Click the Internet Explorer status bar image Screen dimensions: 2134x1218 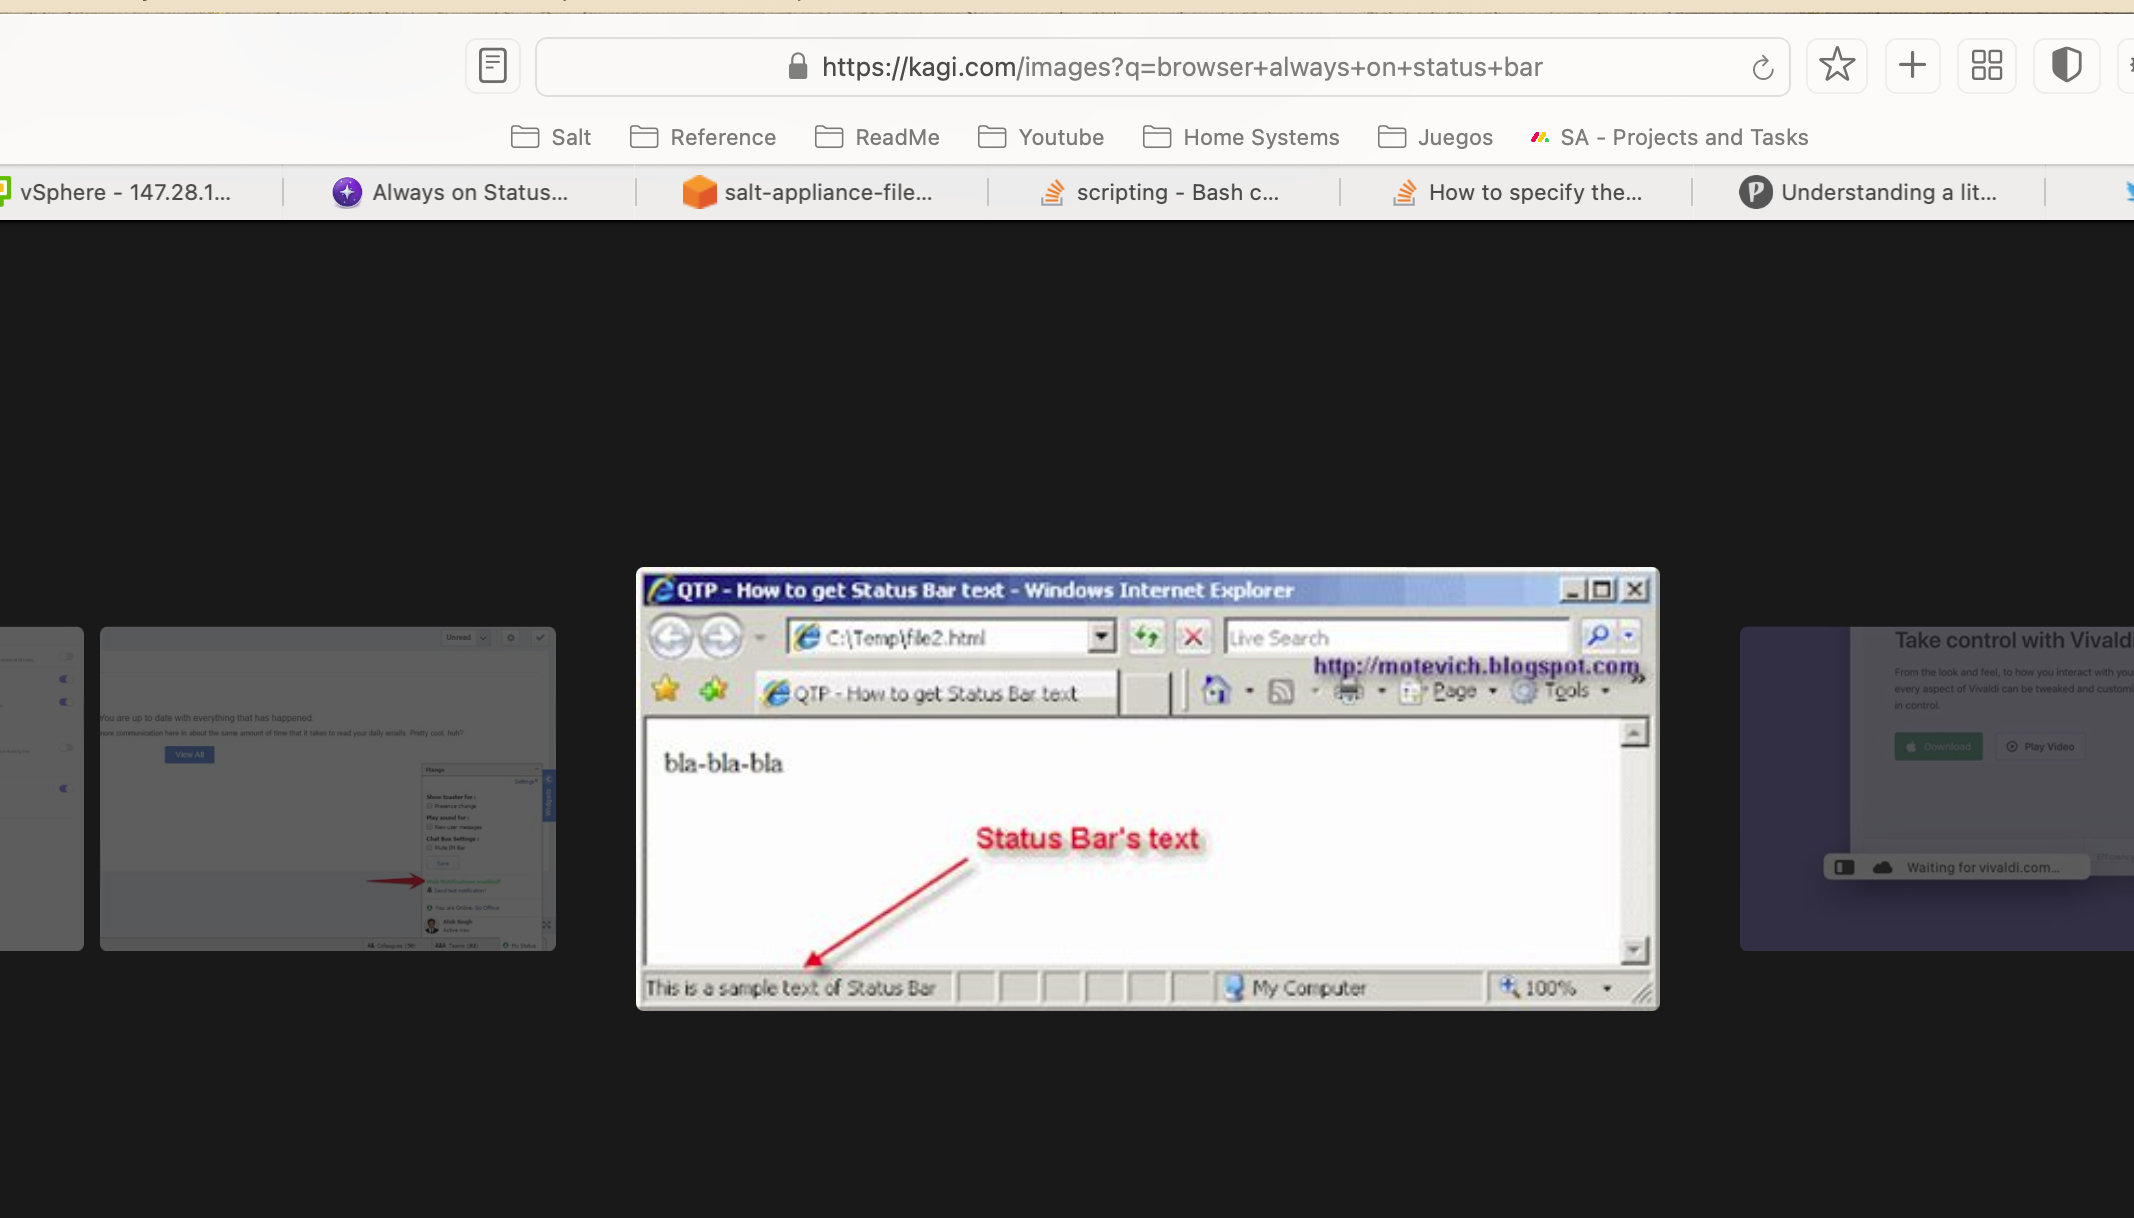[1147, 788]
